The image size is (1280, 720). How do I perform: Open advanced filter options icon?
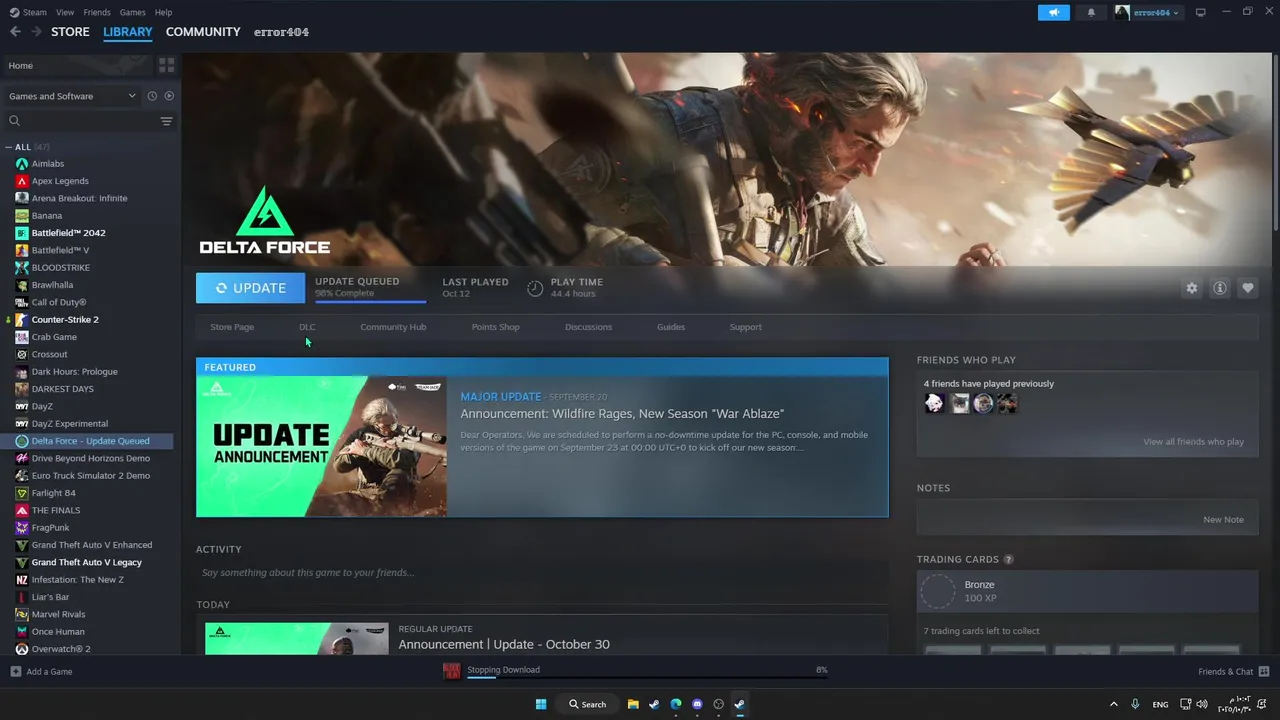tap(166, 121)
